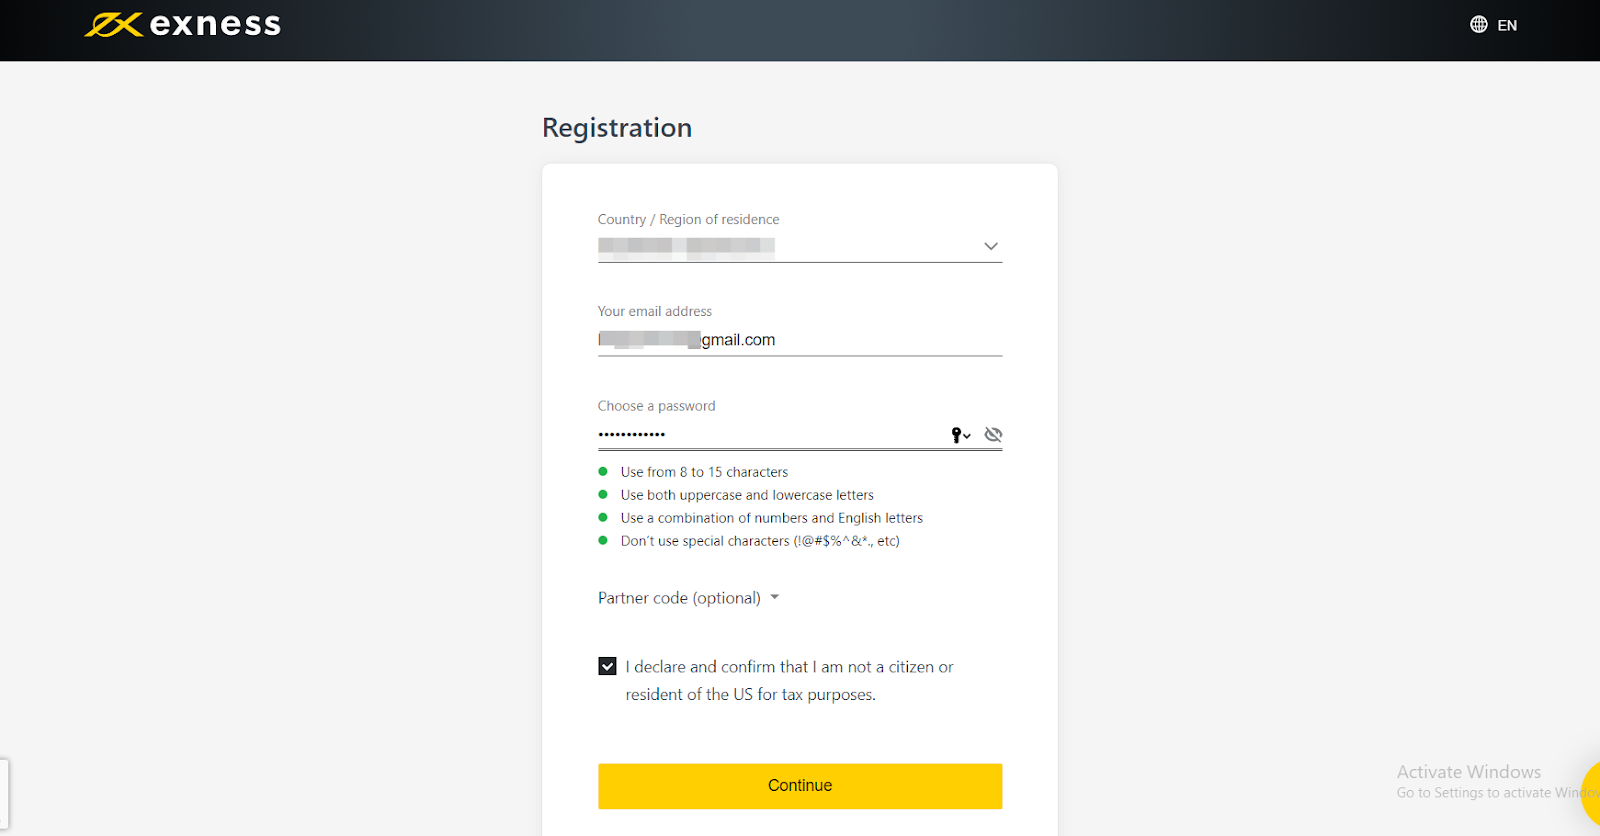The width and height of the screenshot is (1600, 836).
Task: Open the Country / Region of residence field
Action: pyautogui.click(x=780, y=246)
